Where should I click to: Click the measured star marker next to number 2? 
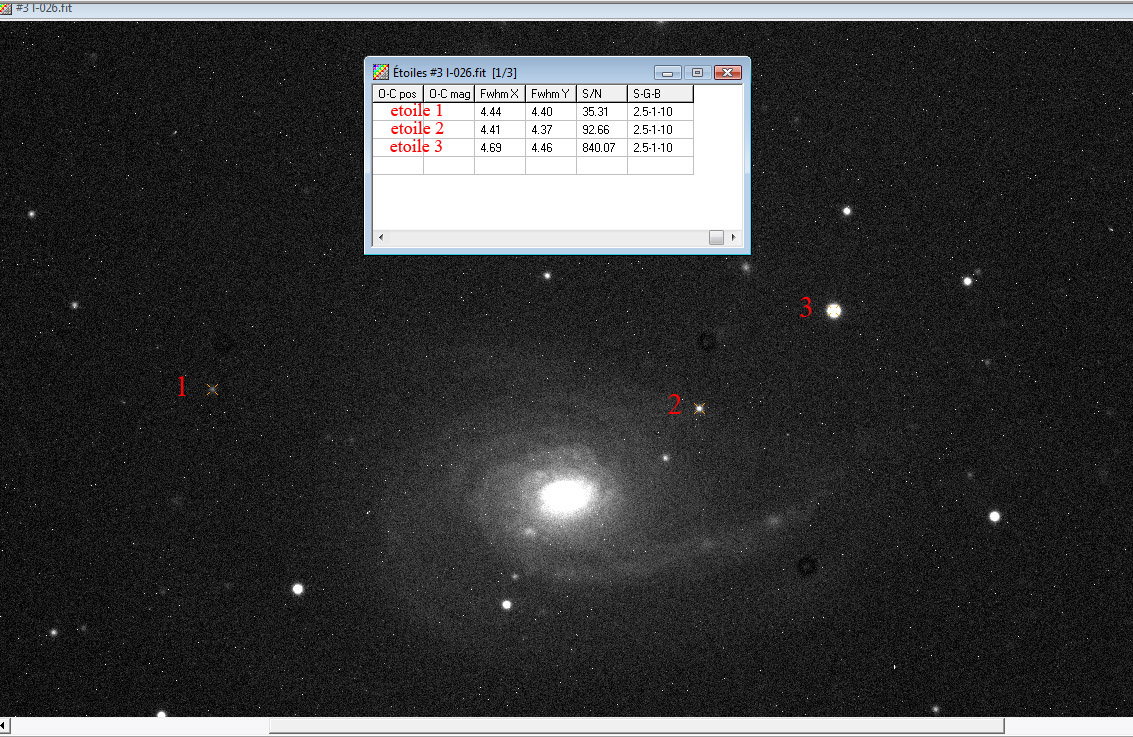699,408
